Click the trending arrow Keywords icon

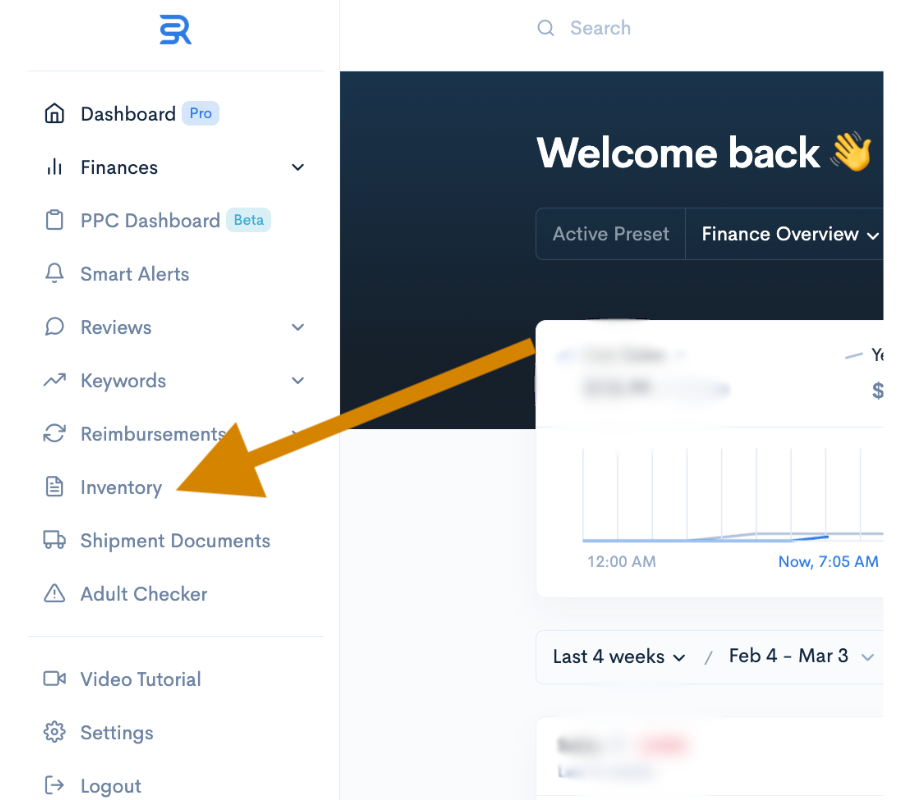[x=54, y=381]
